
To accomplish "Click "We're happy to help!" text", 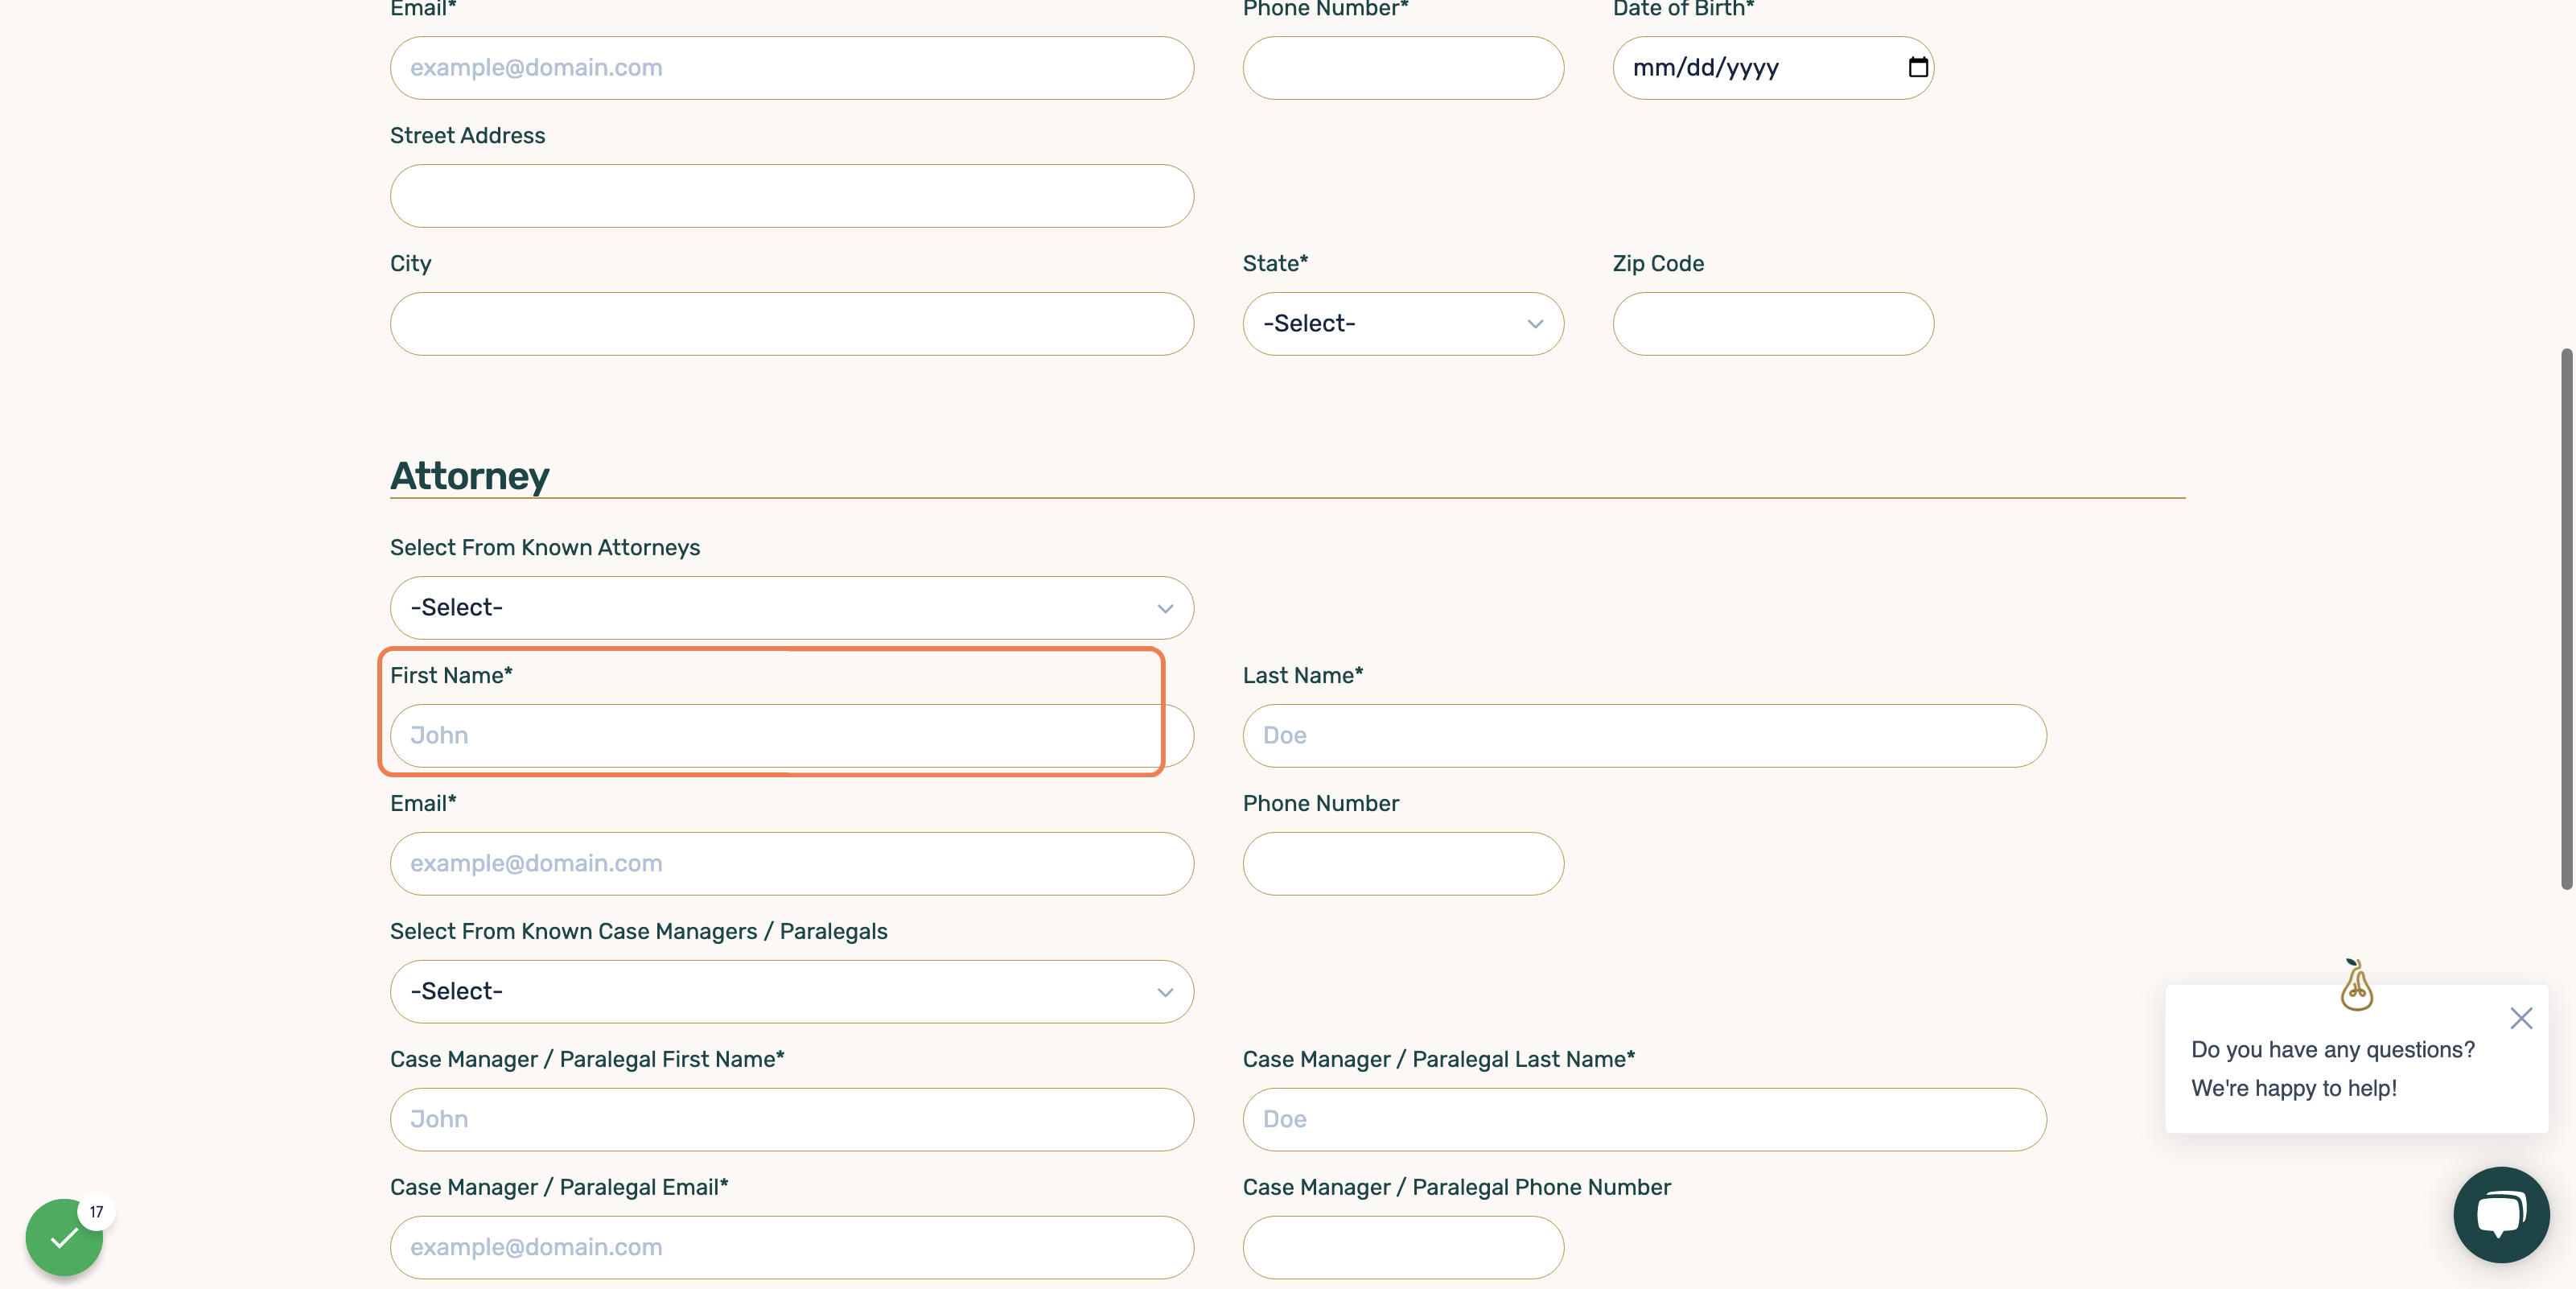I will [2294, 1088].
